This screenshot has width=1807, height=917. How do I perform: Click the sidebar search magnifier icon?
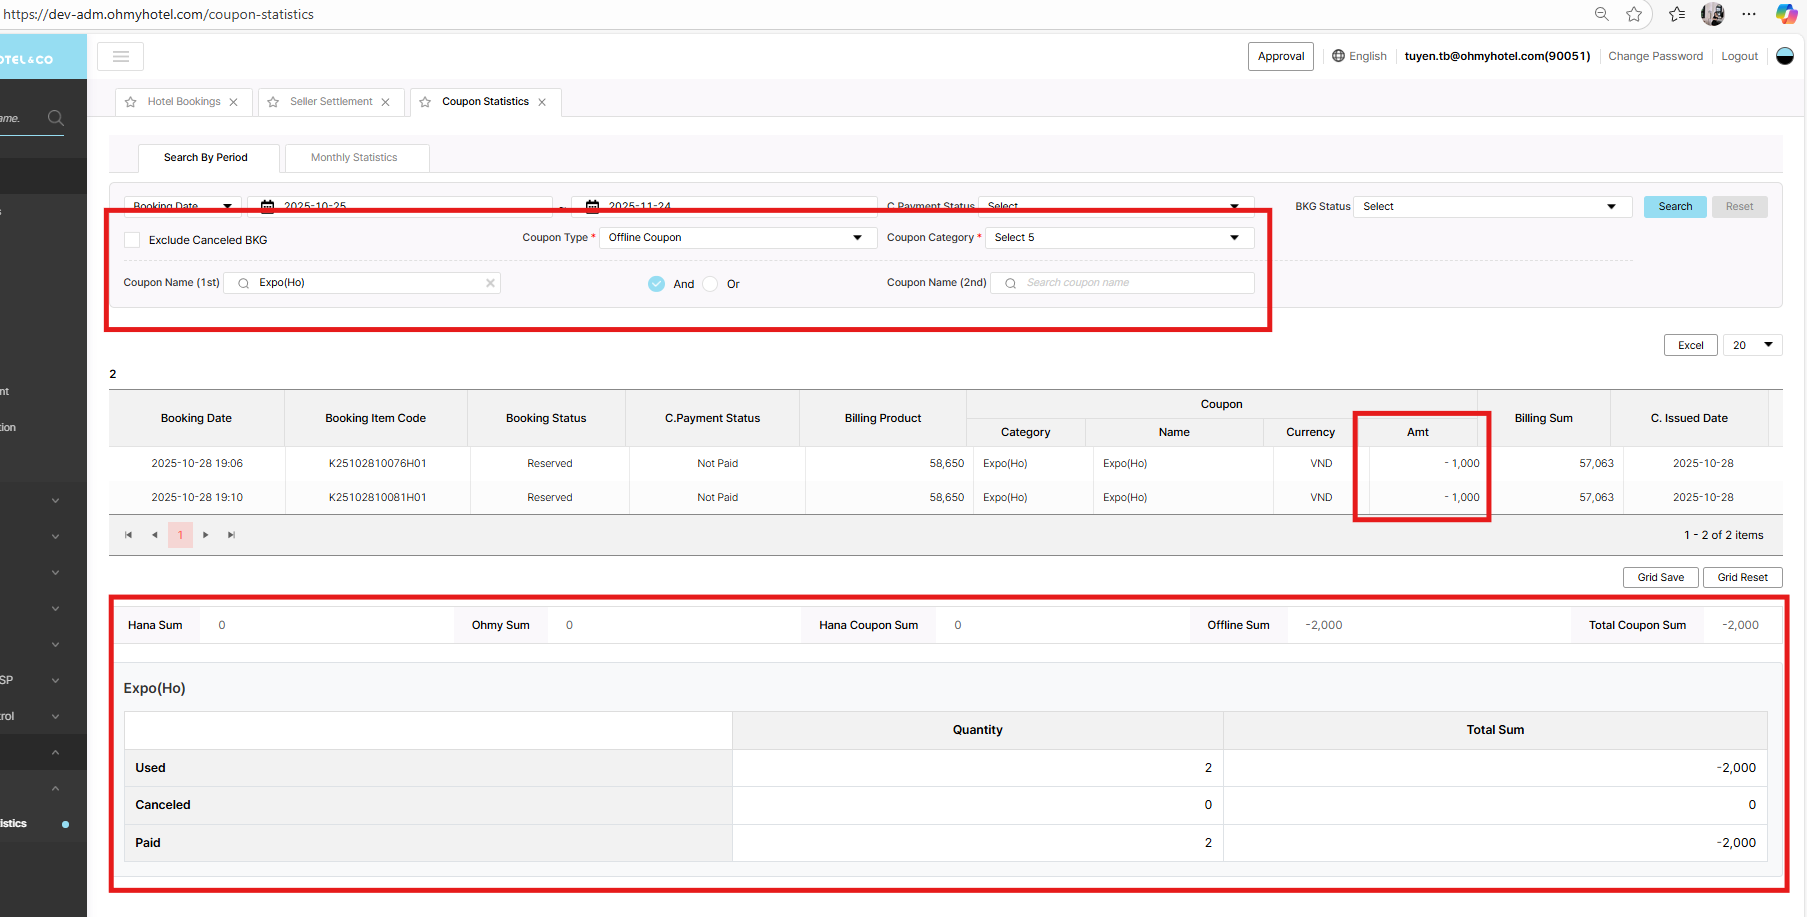[x=56, y=118]
